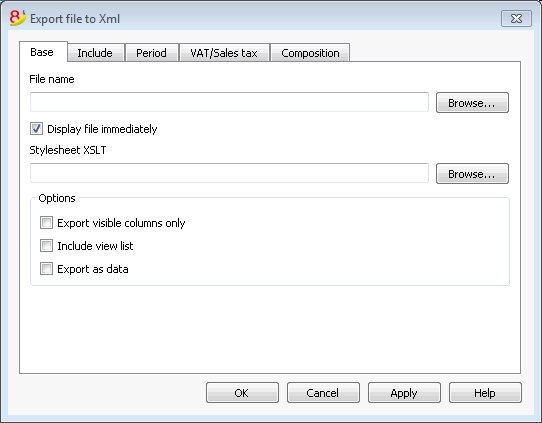
Task: Click the Export file to Xml title text
Action: click(75, 19)
